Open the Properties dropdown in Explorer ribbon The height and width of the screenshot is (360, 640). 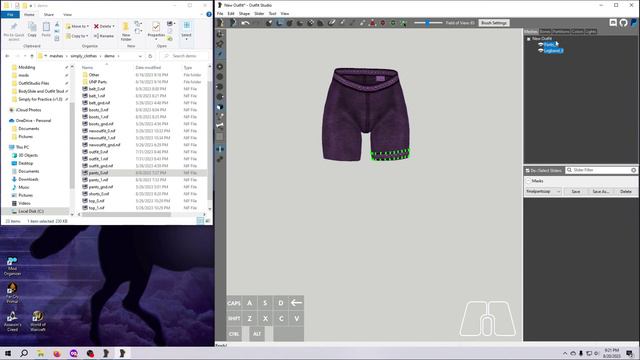(156, 39)
